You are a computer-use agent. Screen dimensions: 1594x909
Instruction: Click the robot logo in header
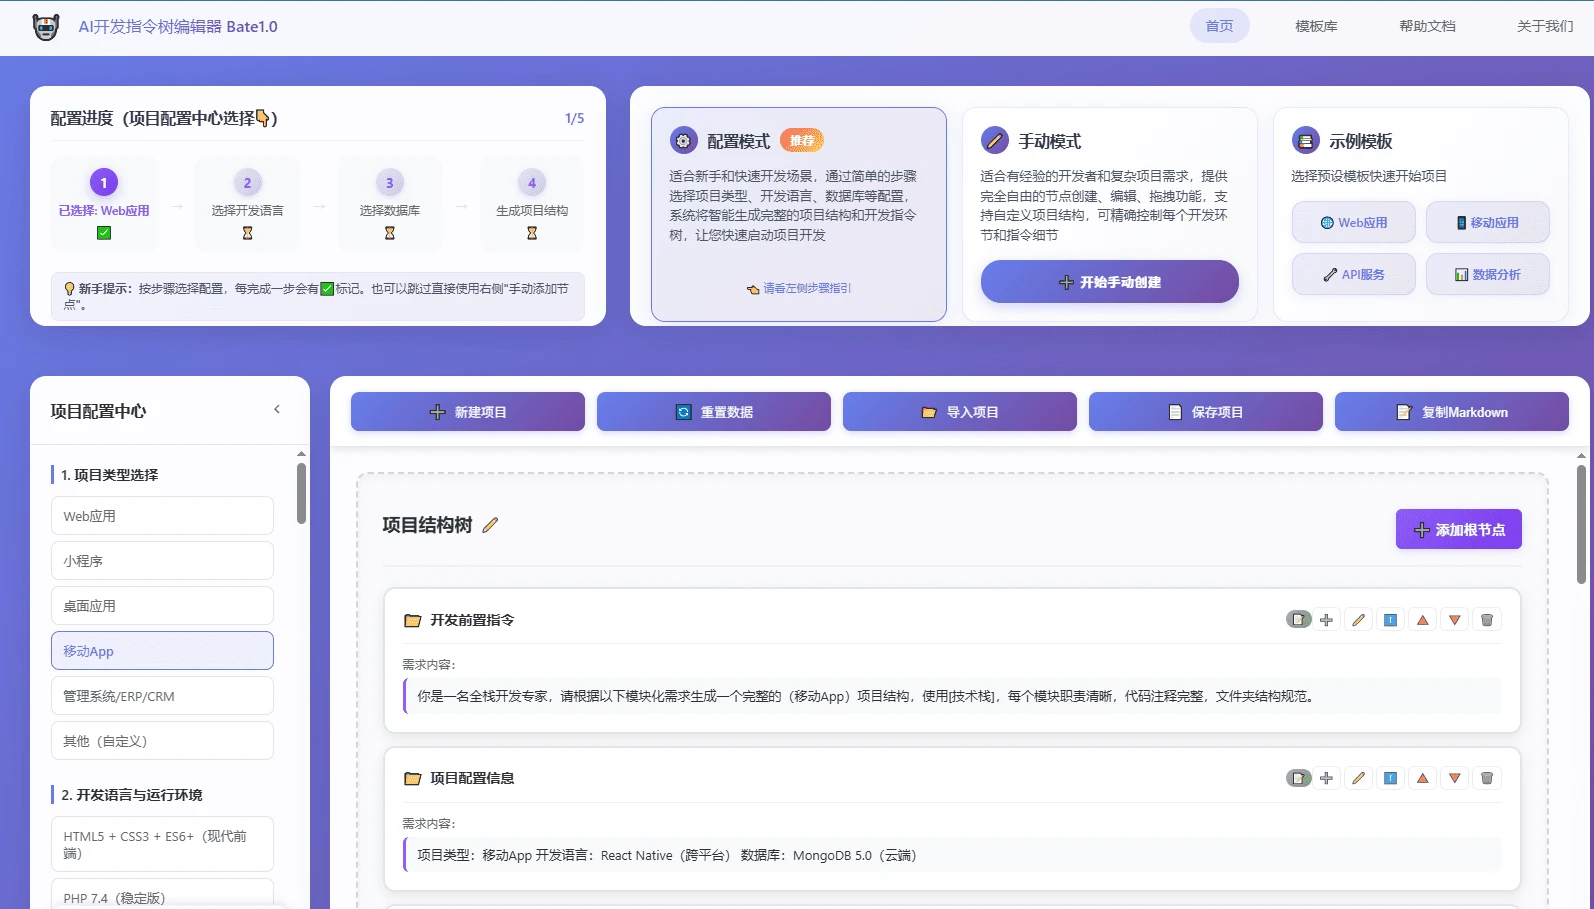pos(46,27)
